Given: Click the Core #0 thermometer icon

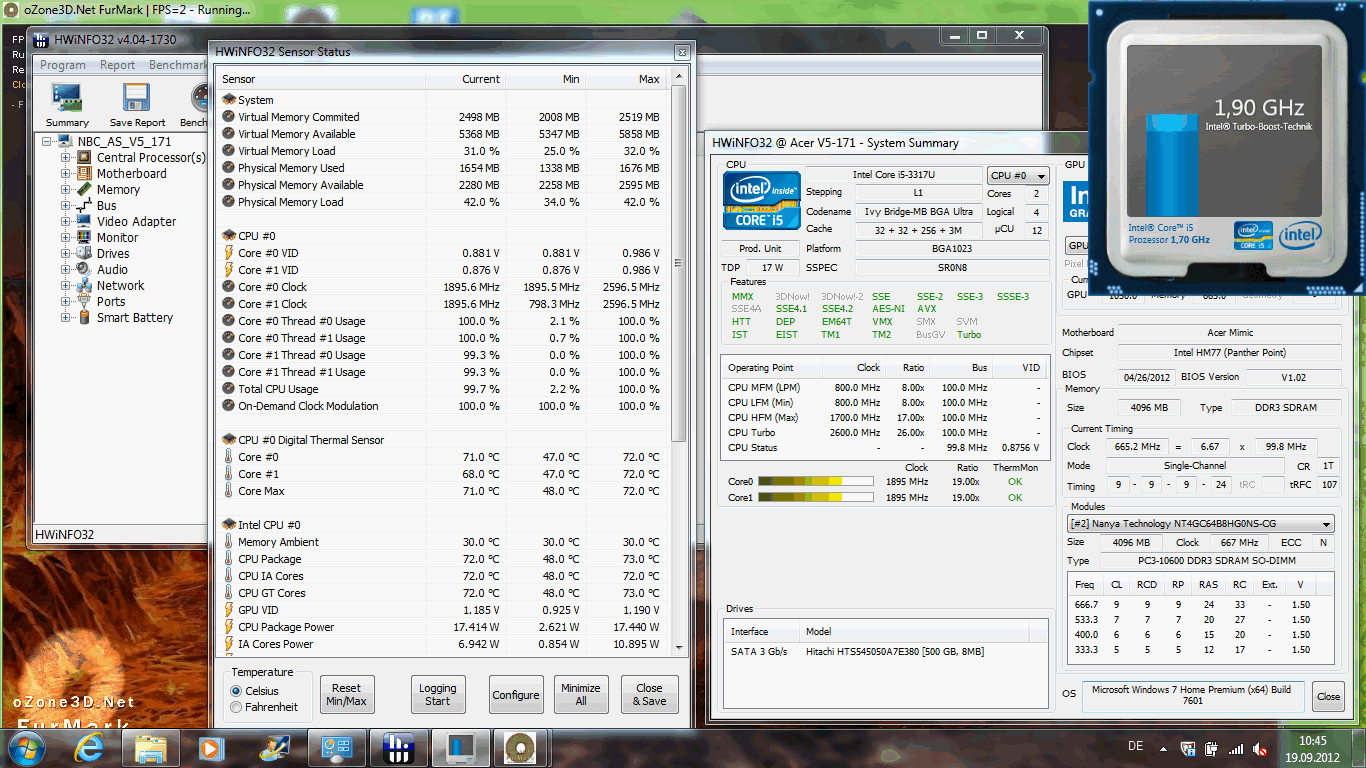Looking at the screenshot, I should (229, 457).
